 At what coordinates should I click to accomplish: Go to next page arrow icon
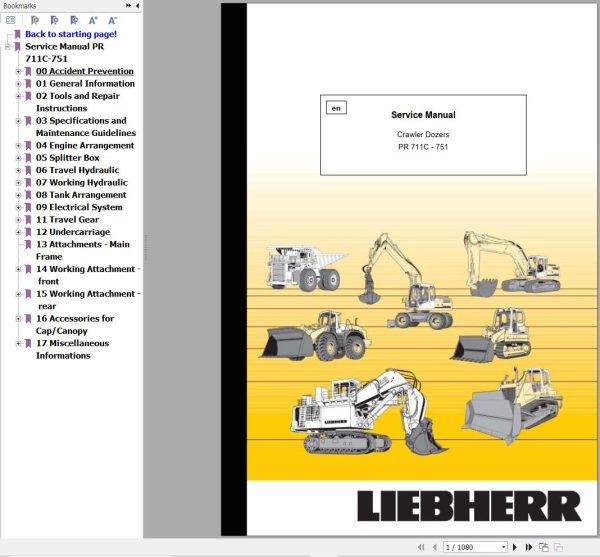(515, 547)
